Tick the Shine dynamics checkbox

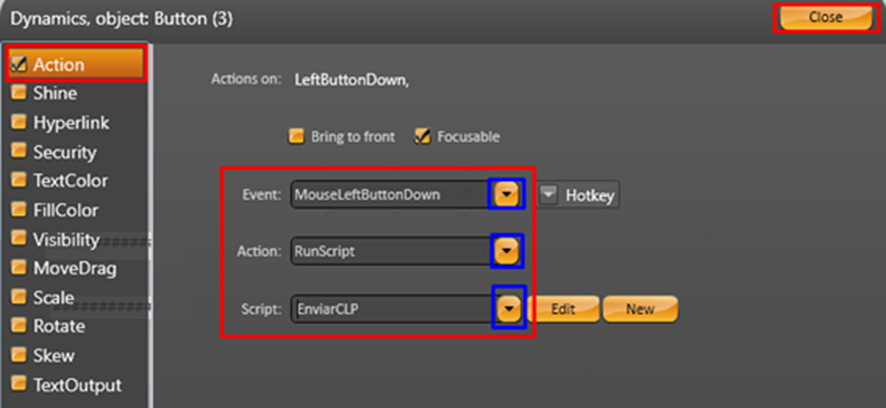pyautogui.click(x=18, y=94)
